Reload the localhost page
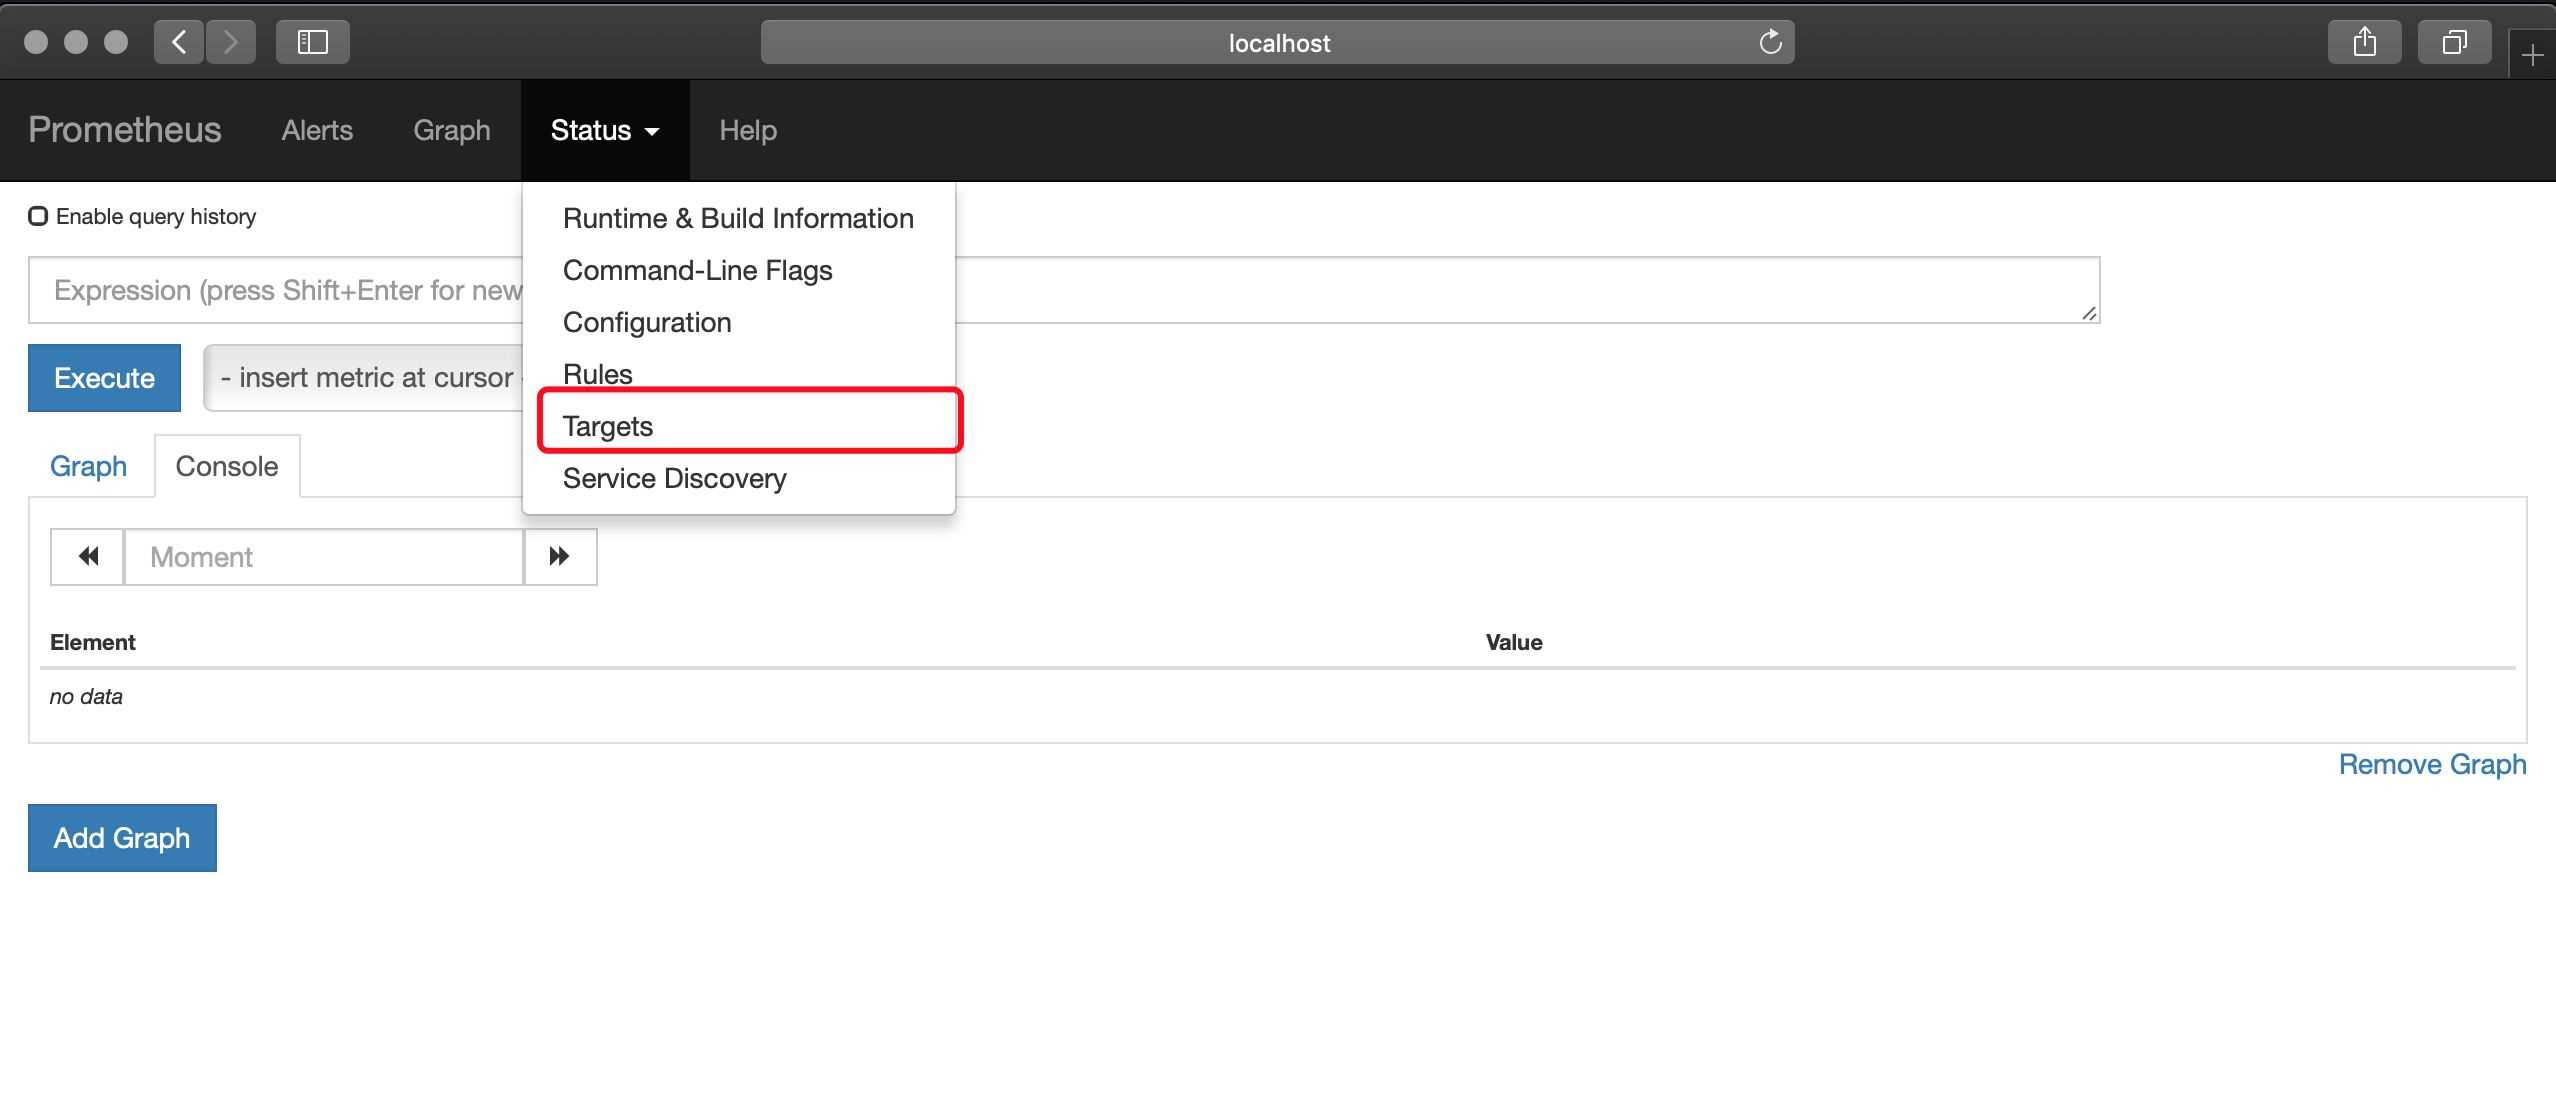The width and height of the screenshot is (2556, 1104). tap(1770, 42)
